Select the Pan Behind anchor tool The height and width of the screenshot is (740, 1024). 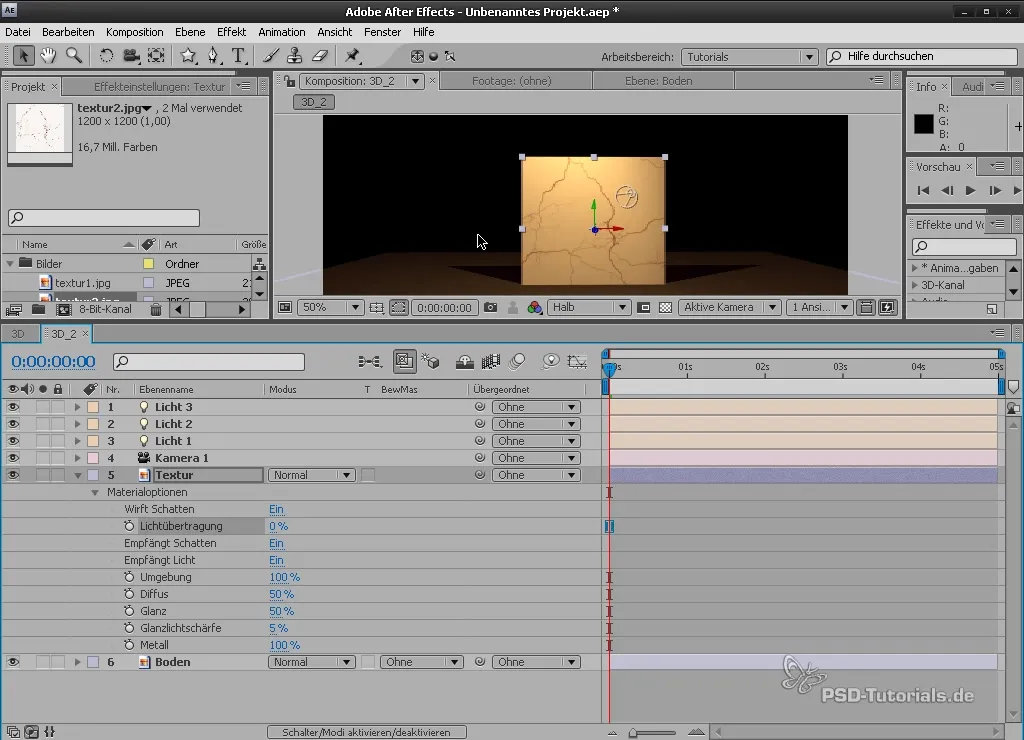point(156,56)
